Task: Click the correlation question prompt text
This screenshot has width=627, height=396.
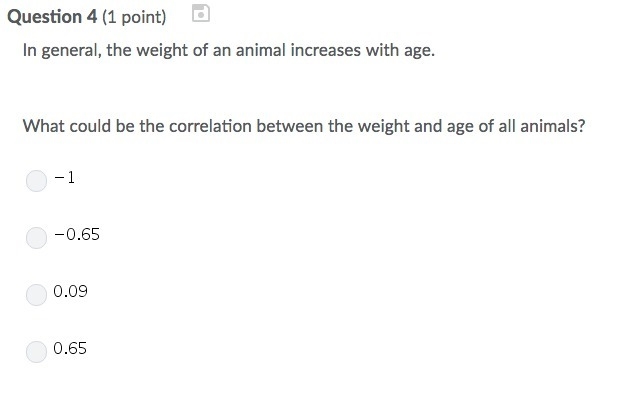Action: [x=304, y=126]
